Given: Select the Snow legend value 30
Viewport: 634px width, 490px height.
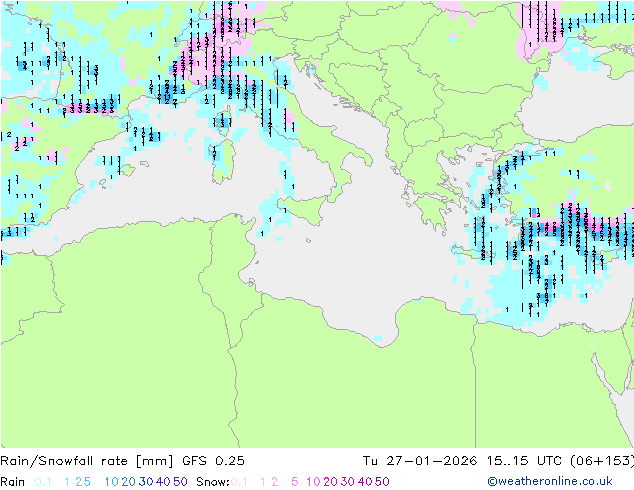Looking at the screenshot, I should (348, 482).
